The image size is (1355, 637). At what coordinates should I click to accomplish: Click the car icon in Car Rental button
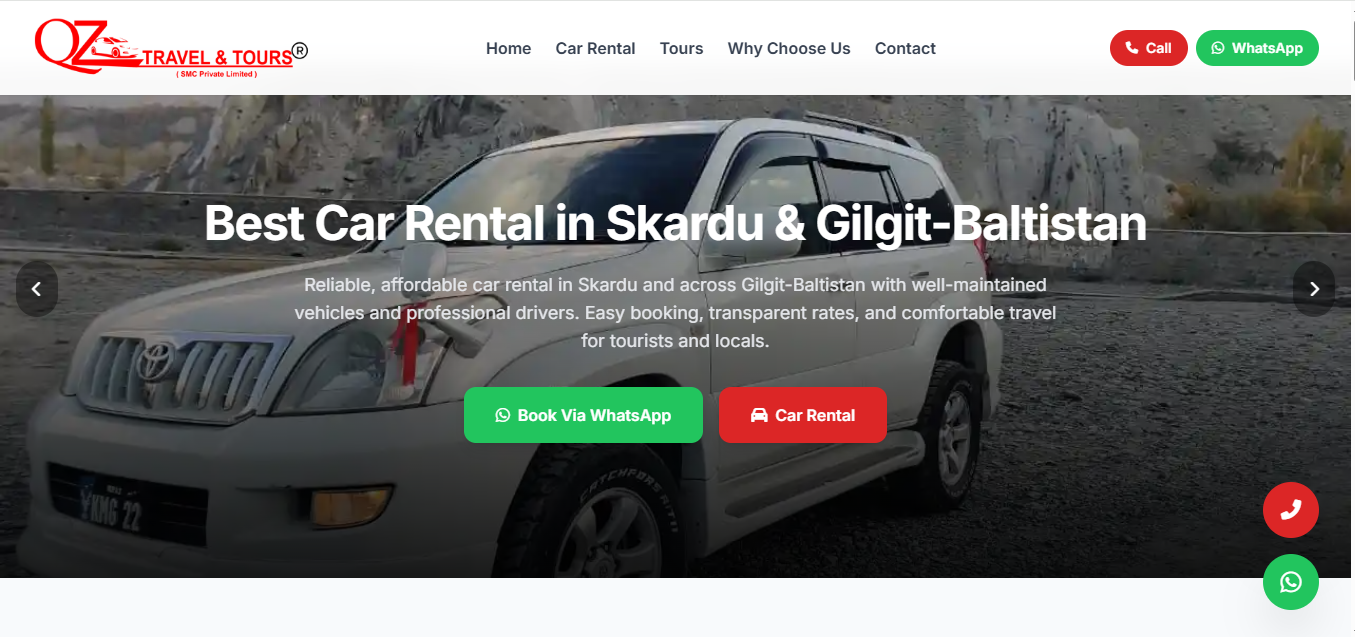(x=759, y=415)
